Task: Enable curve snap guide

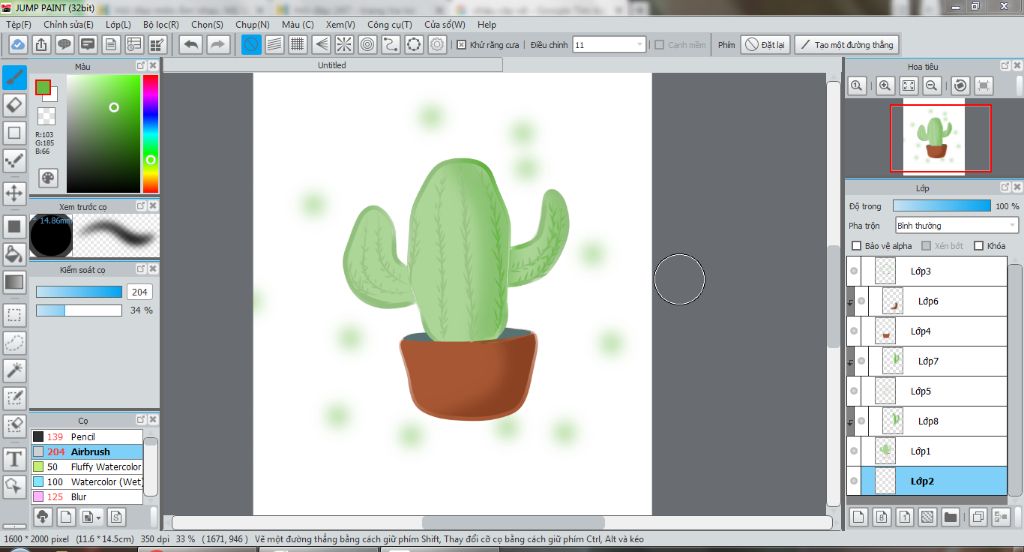Action: (x=391, y=44)
